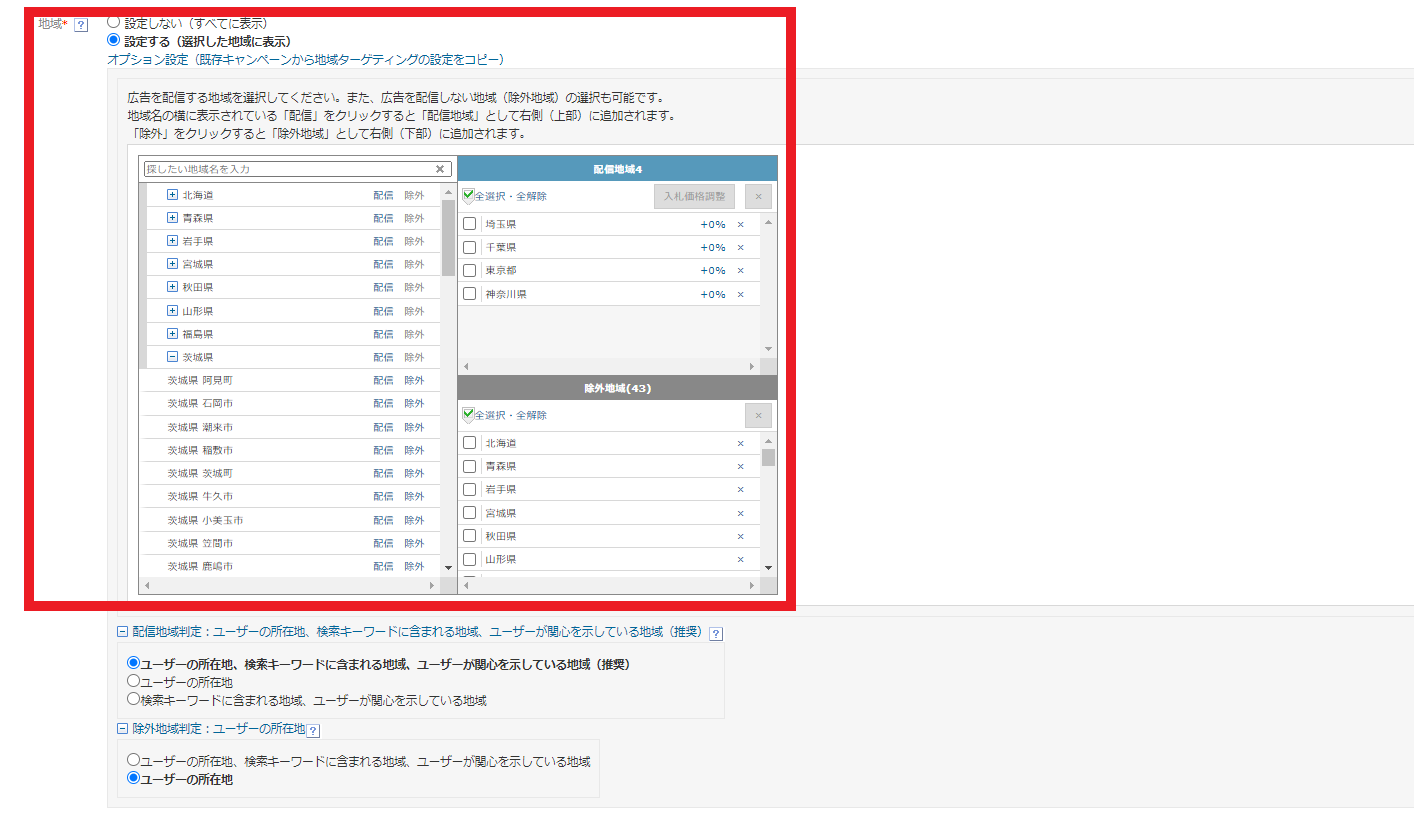
Task: Select 設定しない（すべてに表示） radio button
Action: [113, 21]
